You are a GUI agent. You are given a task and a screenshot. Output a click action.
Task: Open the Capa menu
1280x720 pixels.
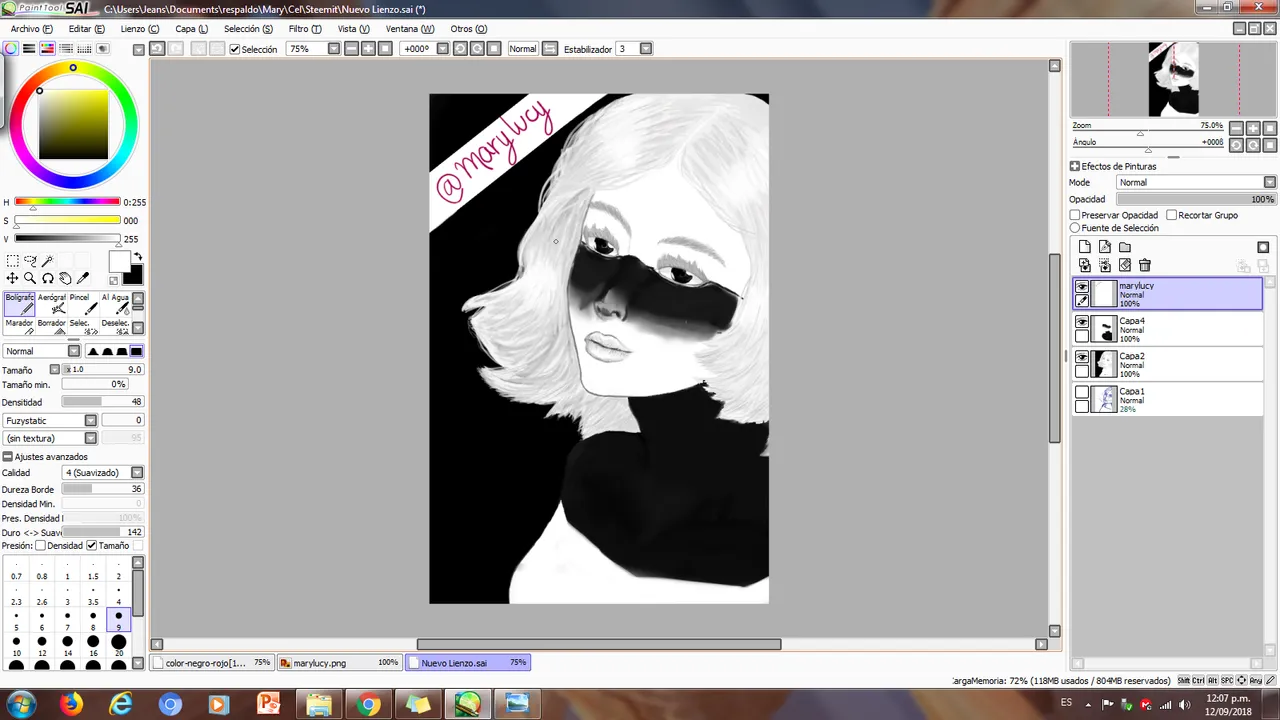[x=191, y=29]
